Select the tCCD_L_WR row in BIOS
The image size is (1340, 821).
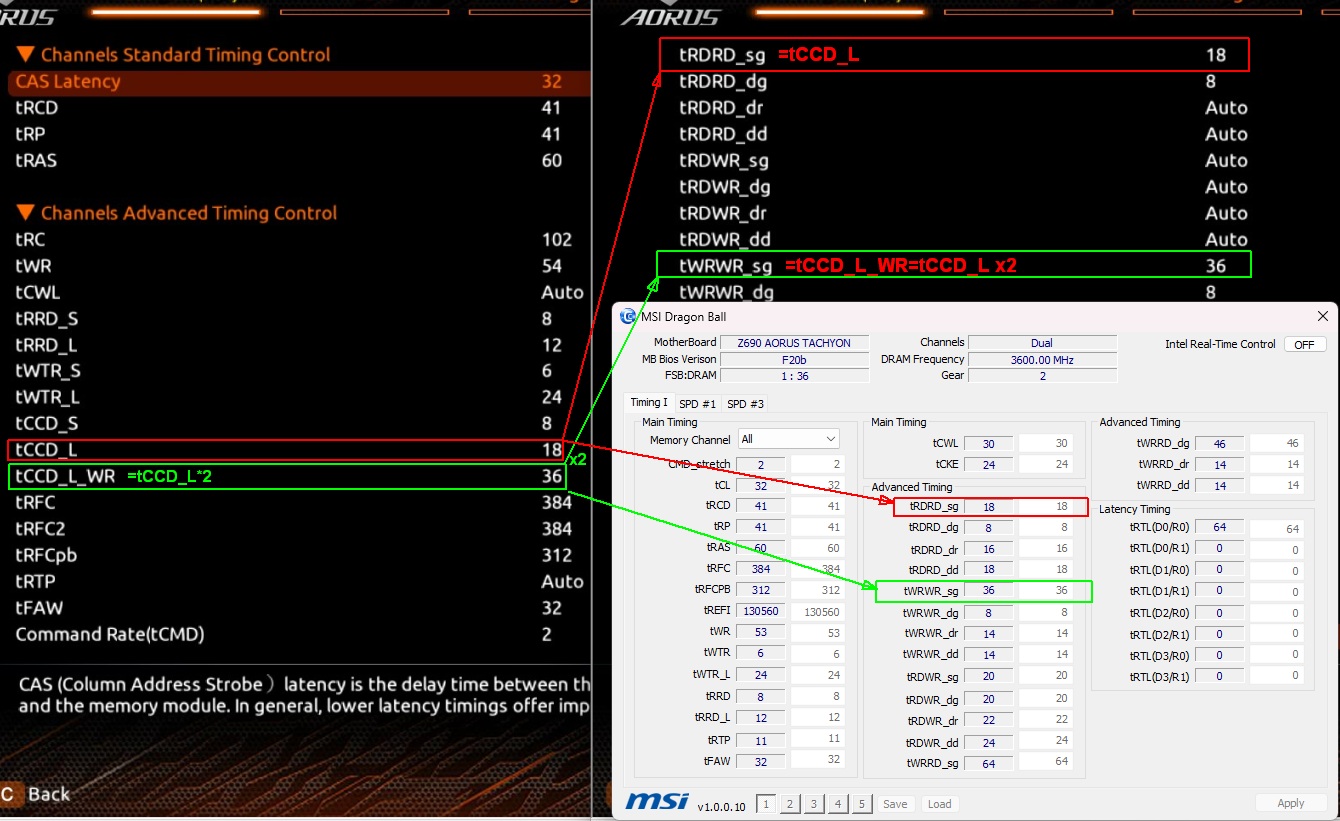pos(287,477)
